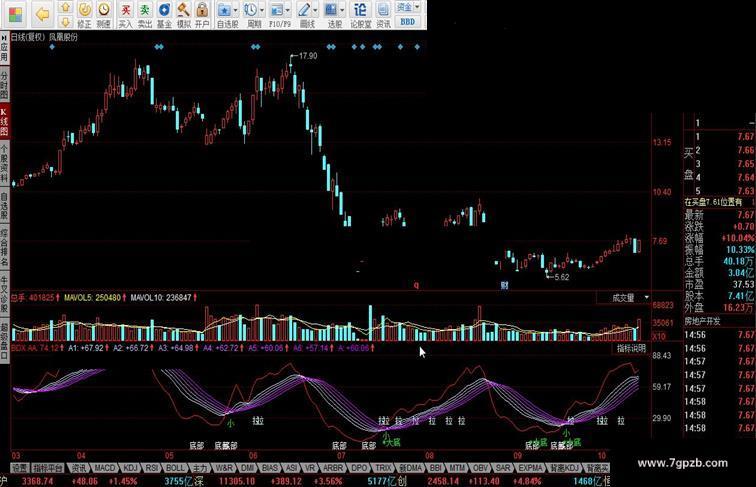This screenshot has height=487, width=756.
Task: Open the 资金 dropdown in toolbar
Action: [408, 7]
